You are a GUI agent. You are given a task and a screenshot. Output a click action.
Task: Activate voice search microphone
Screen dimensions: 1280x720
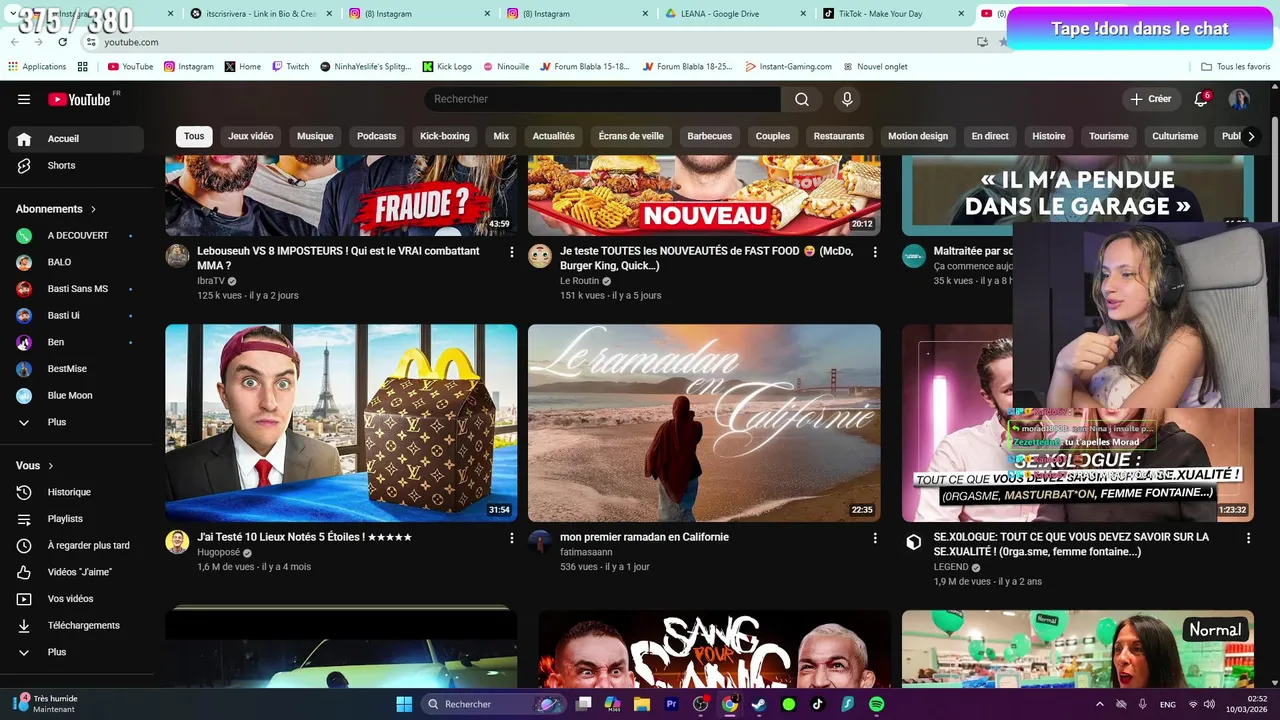click(x=847, y=99)
